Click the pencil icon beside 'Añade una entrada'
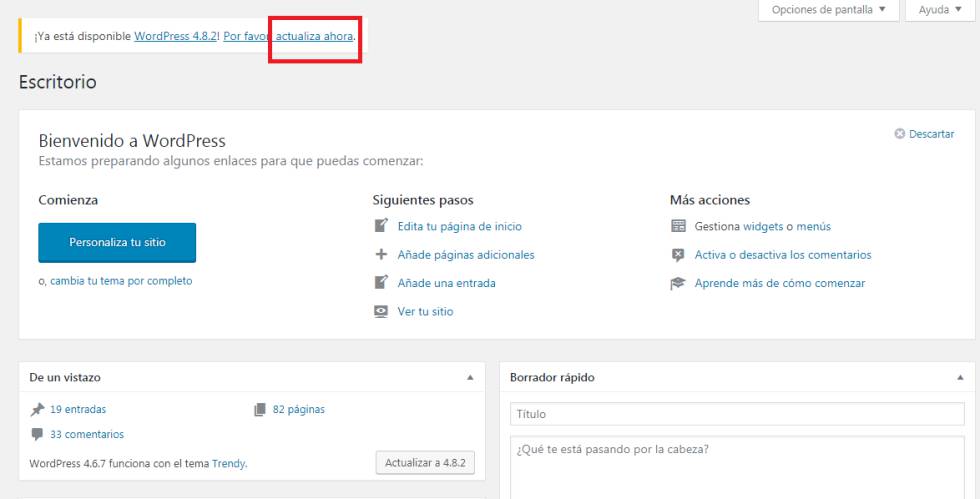This screenshot has width=980, height=499. (381, 282)
